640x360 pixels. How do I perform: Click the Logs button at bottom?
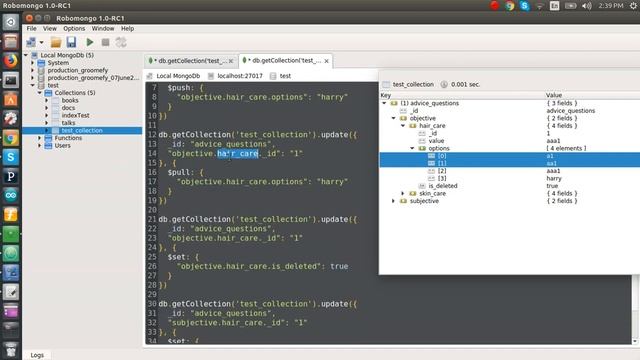pyautogui.click(x=37, y=355)
